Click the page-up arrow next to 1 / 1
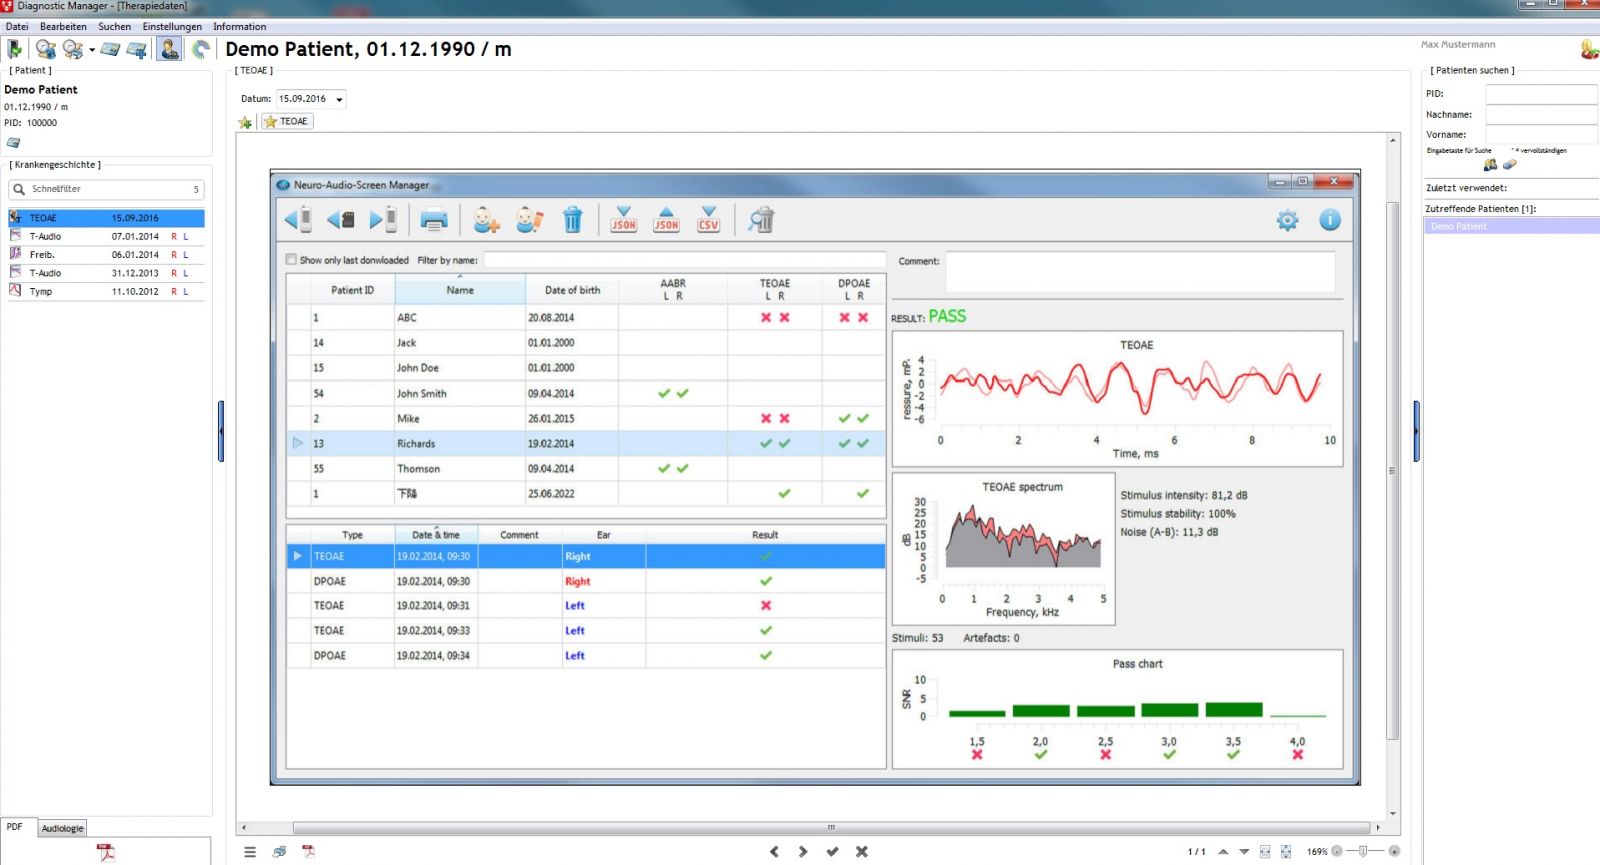Screen dimensions: 1600x865 (x=1223, y=852)
